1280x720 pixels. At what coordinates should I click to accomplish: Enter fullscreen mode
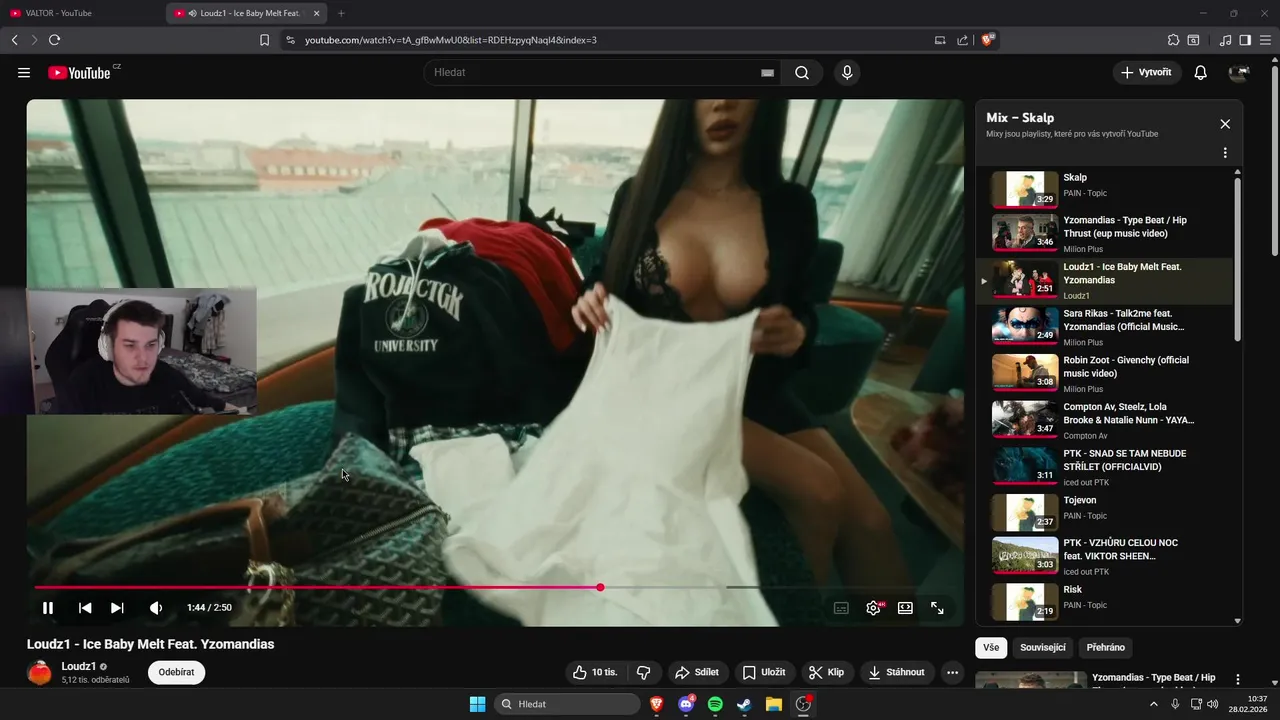(x=937, y=608)
